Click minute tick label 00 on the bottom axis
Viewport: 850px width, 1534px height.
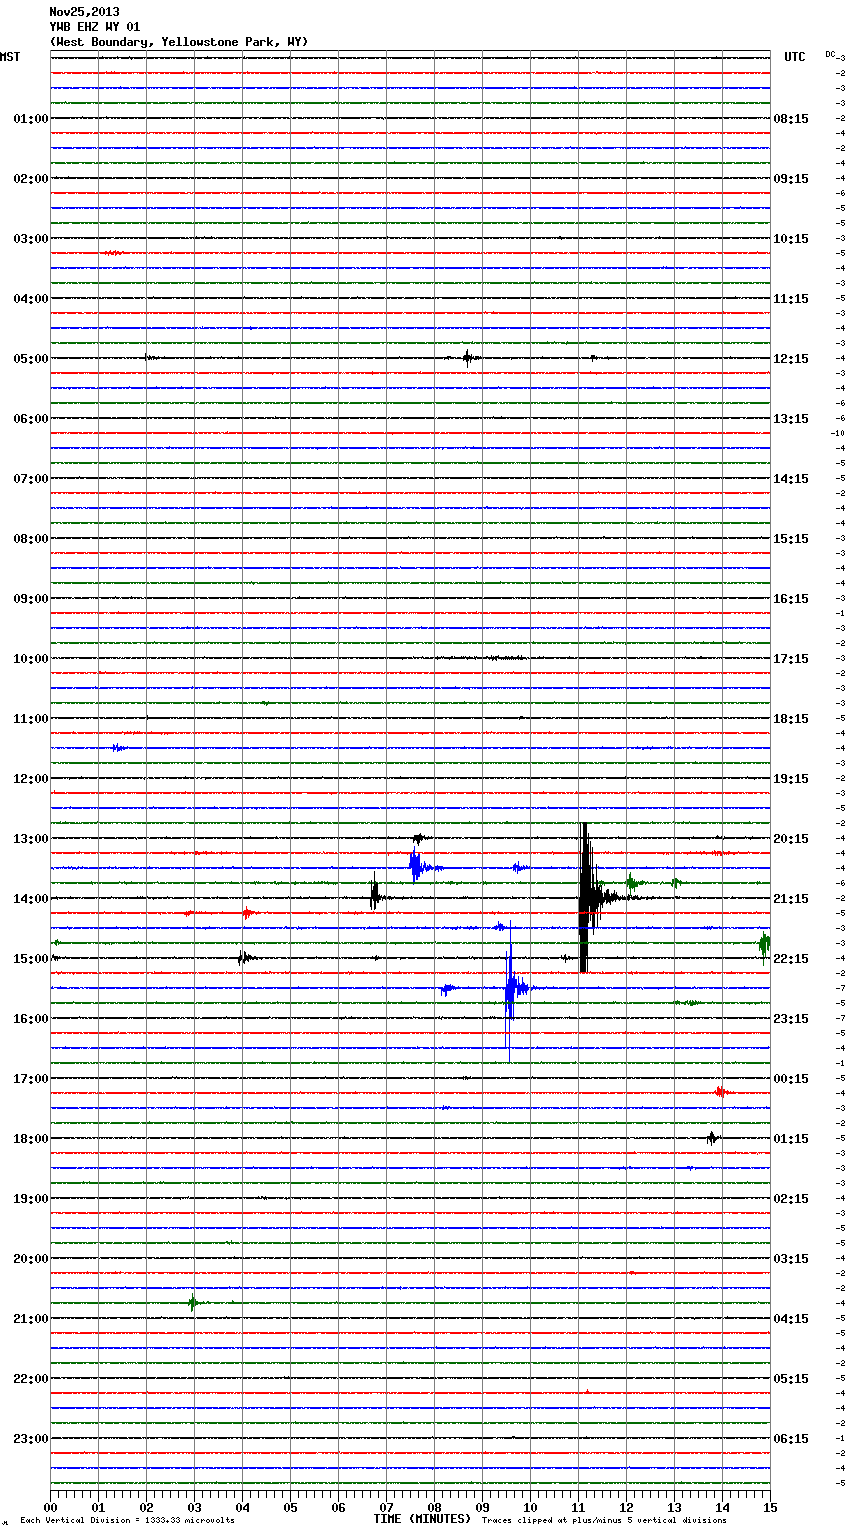pyautogui.click(x=50, y=1507)
